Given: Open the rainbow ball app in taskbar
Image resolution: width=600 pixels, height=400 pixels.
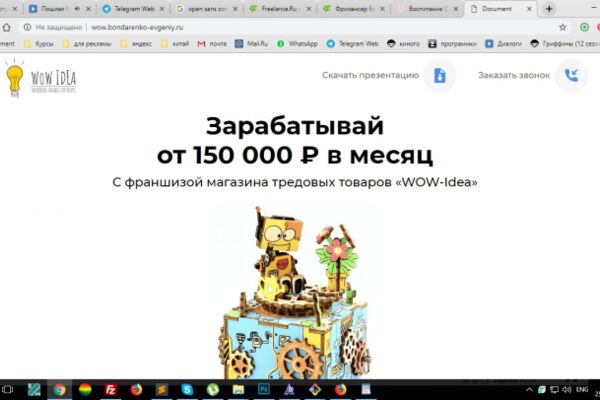Looking at the screenshot, I should tap(85, 390).
